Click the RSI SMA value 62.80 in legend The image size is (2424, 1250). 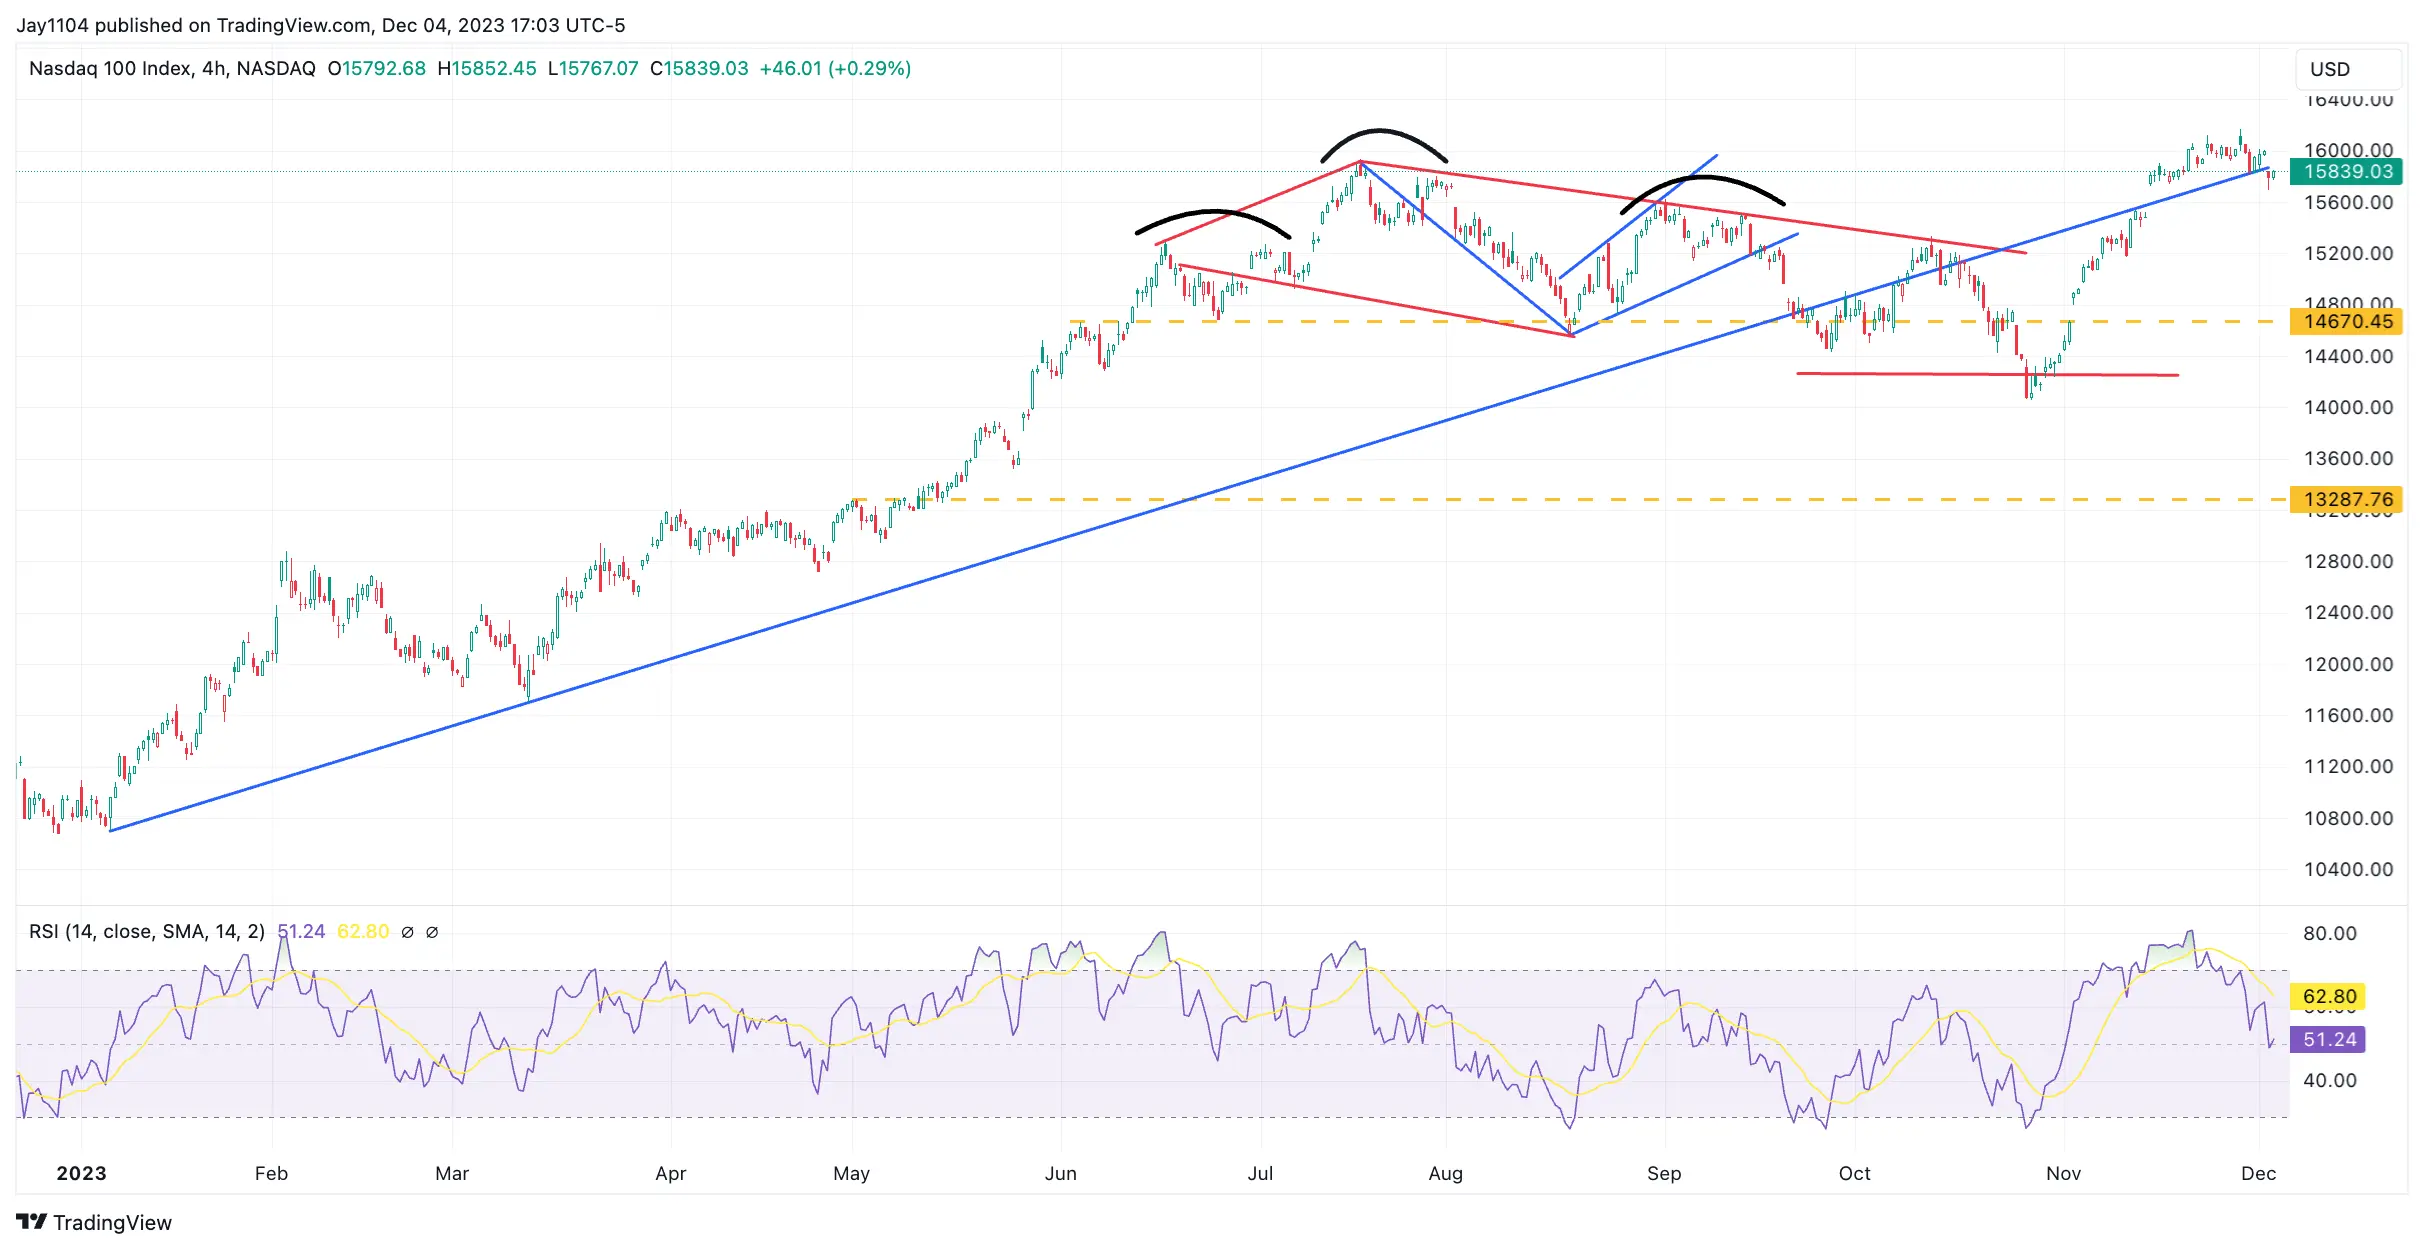tap(363, 932)
